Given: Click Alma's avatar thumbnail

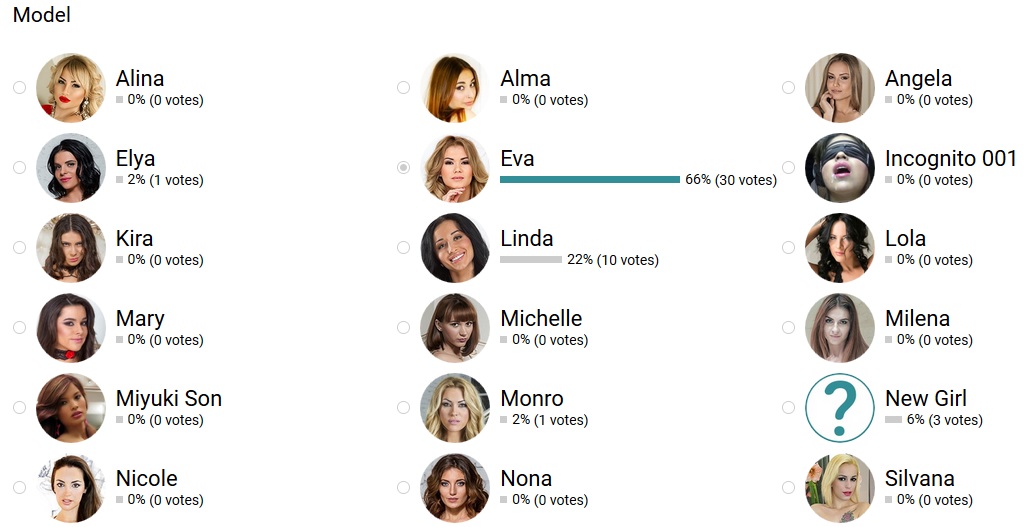Looking at the screenshot, I should point(455,87).
